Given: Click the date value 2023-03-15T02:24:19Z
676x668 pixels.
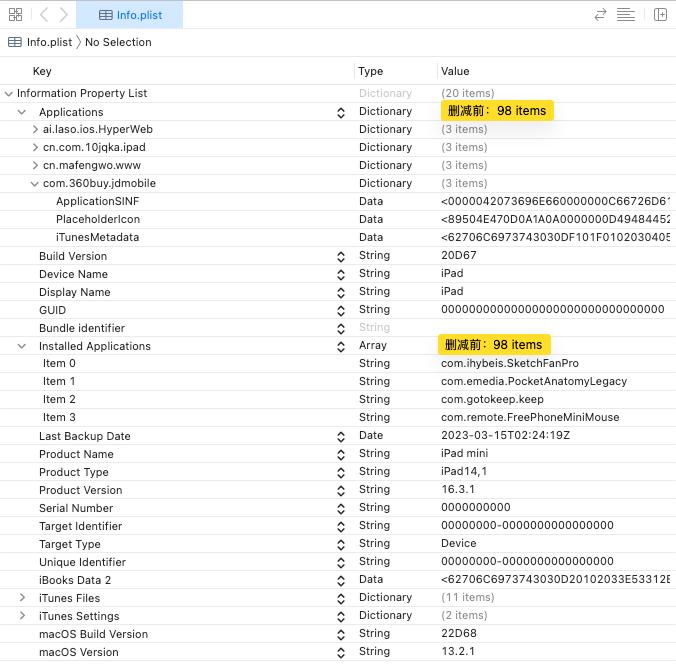Looking at the screenshot, I should 505,436.
